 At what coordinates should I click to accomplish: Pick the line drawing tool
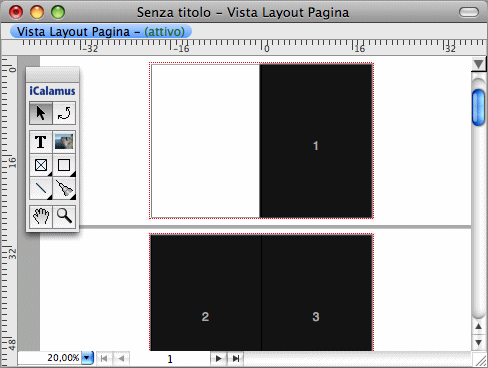coord(41,188)
